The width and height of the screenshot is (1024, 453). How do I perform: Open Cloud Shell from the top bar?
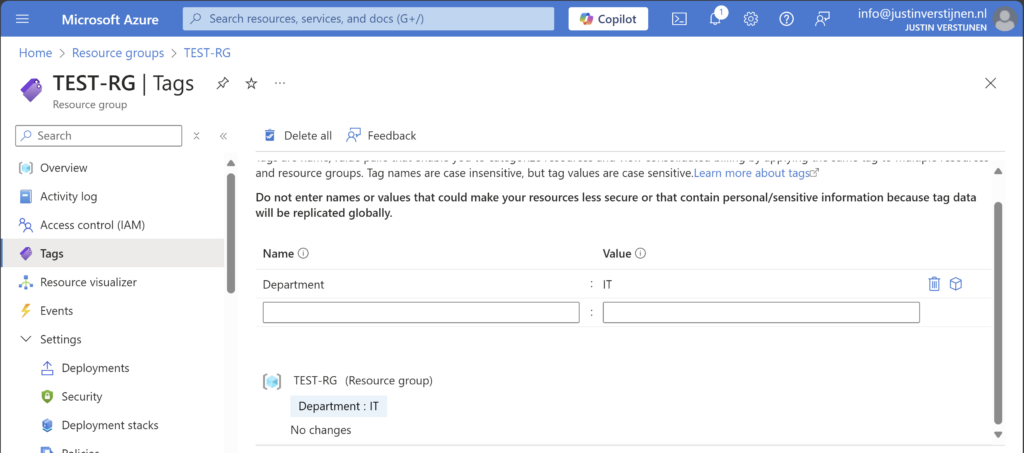point(679,19)
